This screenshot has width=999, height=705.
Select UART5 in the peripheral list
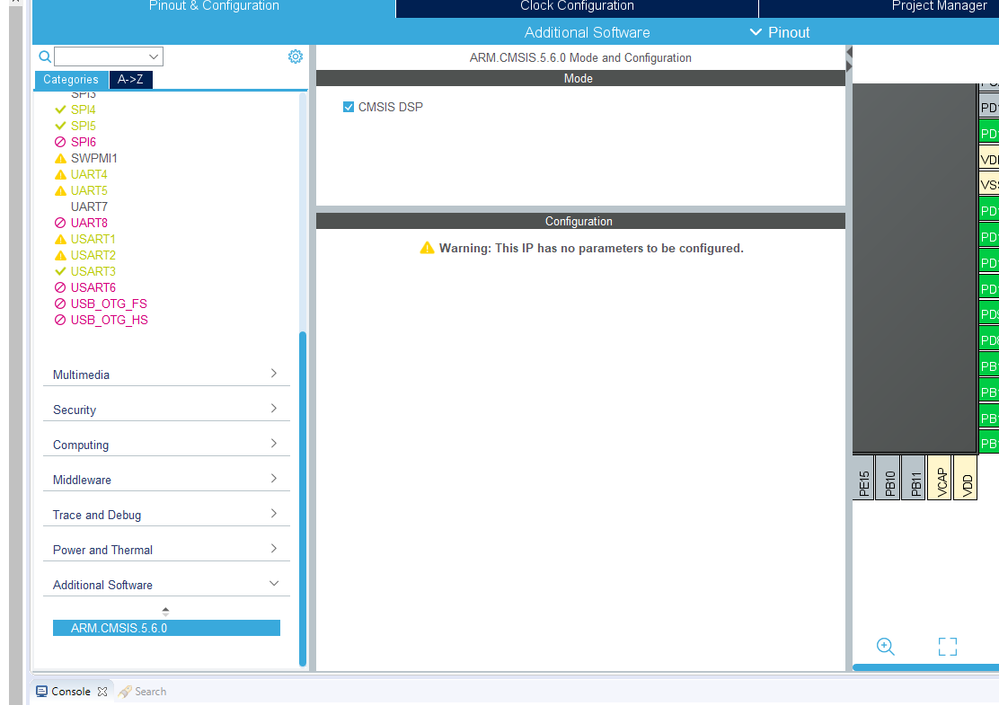click(x=89, y=190)
